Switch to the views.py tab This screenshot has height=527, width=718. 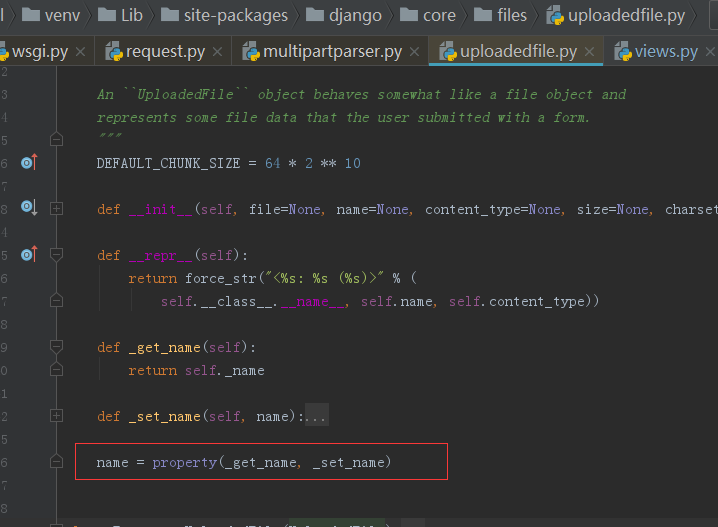coord(658,51)
